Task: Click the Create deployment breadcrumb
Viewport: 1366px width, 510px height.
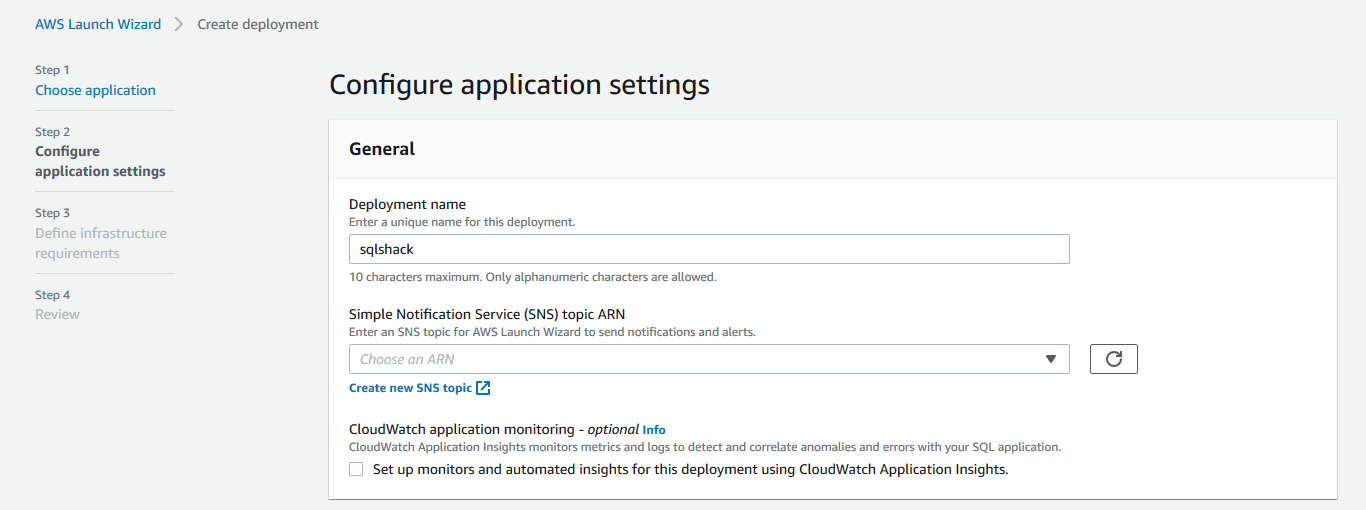Action: [258, 24]
